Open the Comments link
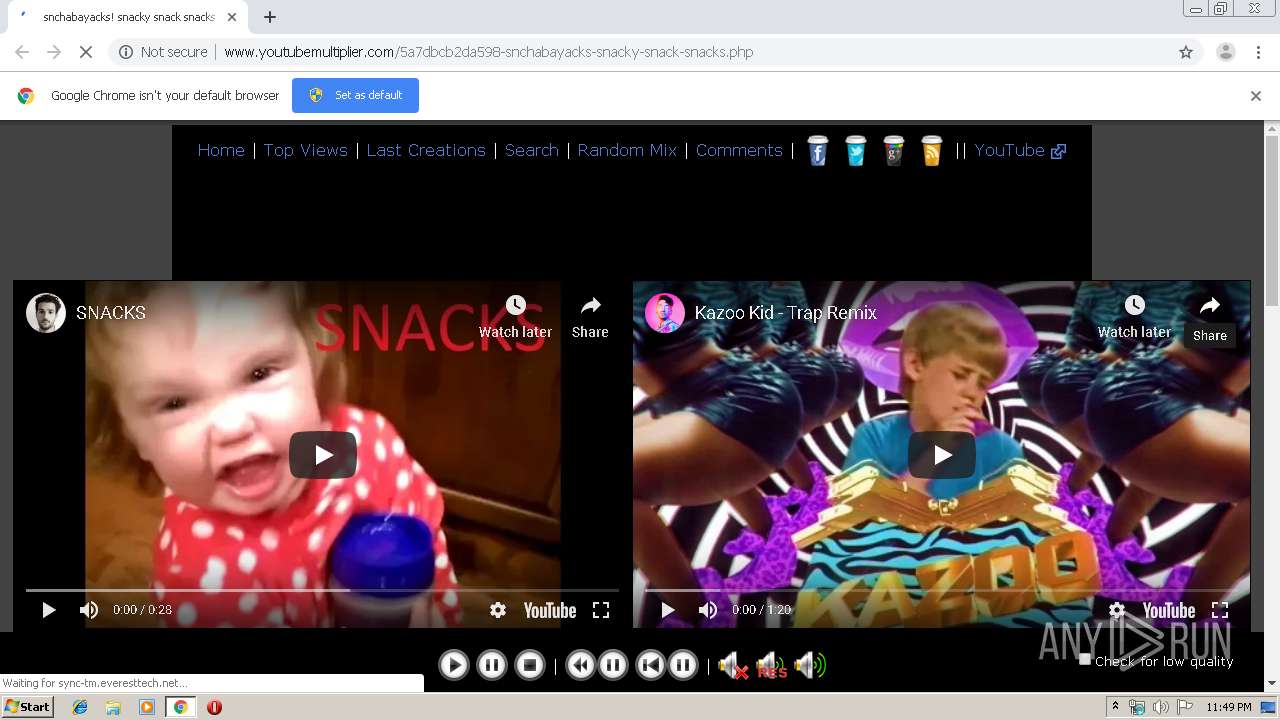The image size is (1280, 720). (739, 150)
